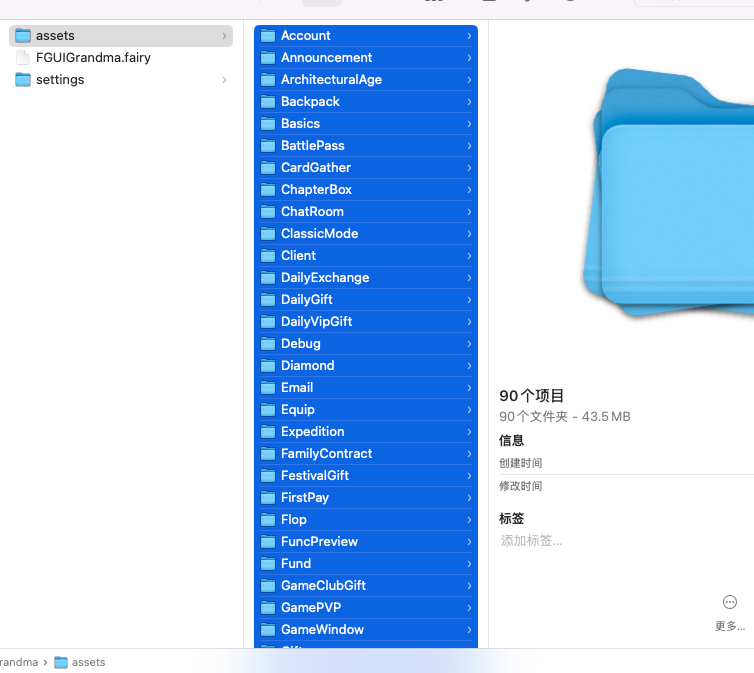This screenshot has width=754, height=673.
Task: Click the Flop folder icon
Action: pos(268,520)
